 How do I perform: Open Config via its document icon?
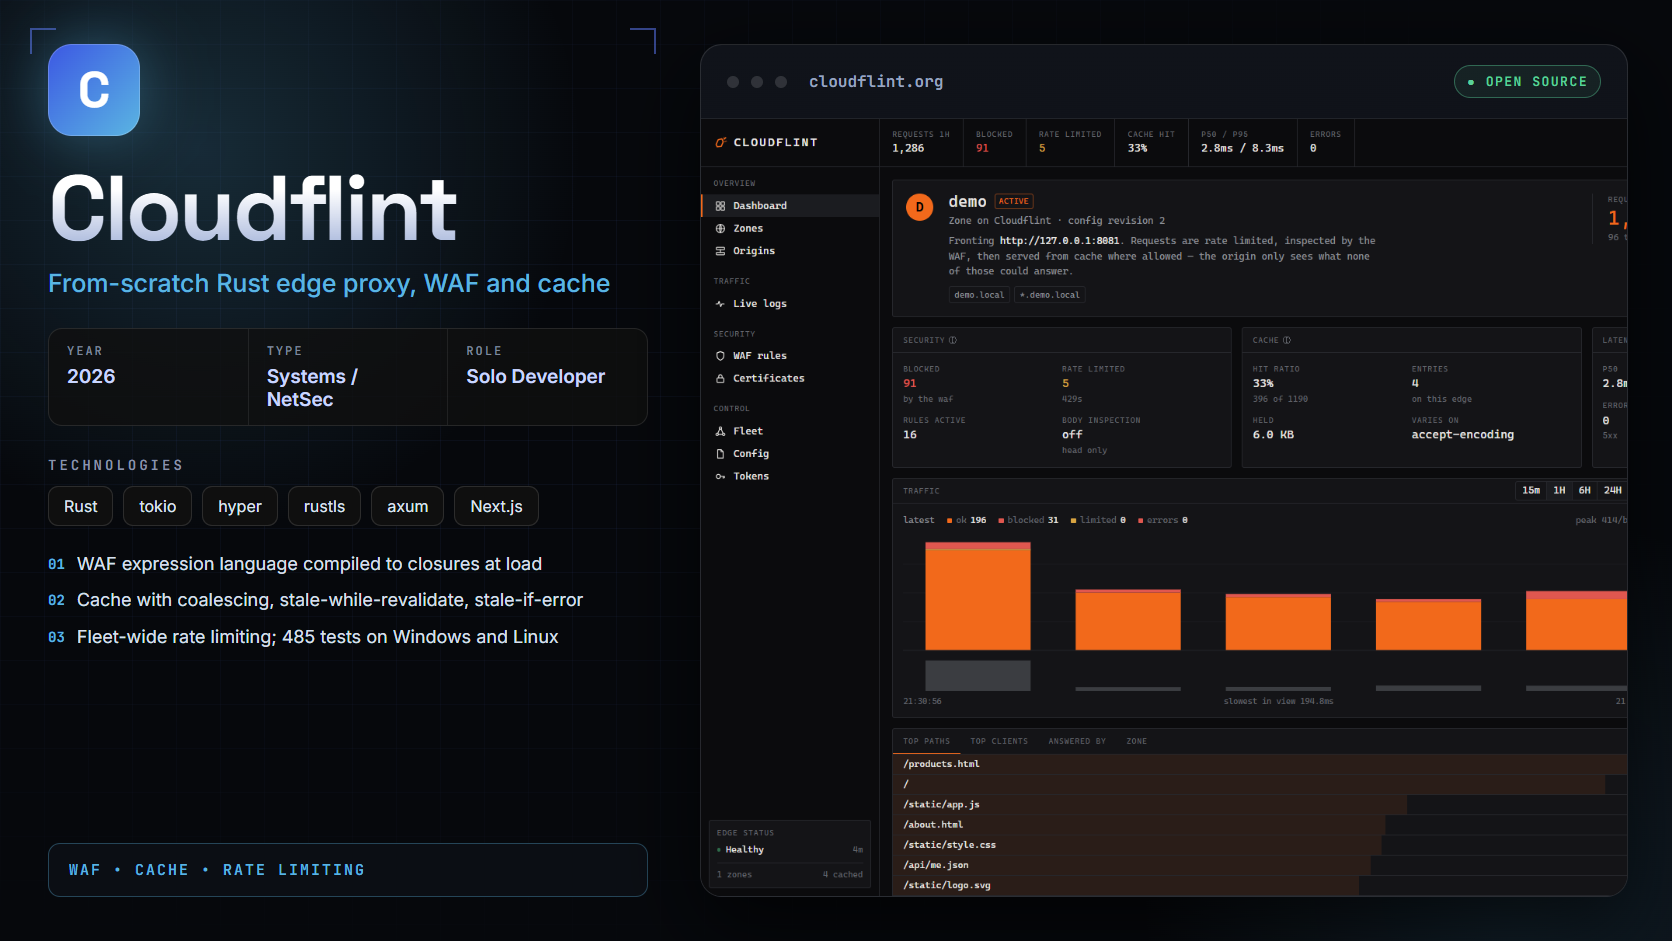click(x=720, y=454)
